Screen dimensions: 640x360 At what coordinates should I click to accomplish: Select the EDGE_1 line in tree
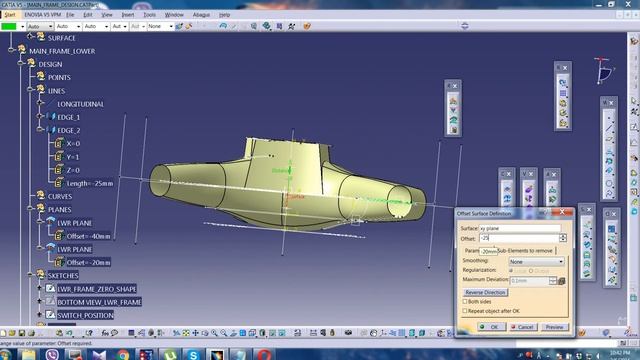tap(69, 117)
